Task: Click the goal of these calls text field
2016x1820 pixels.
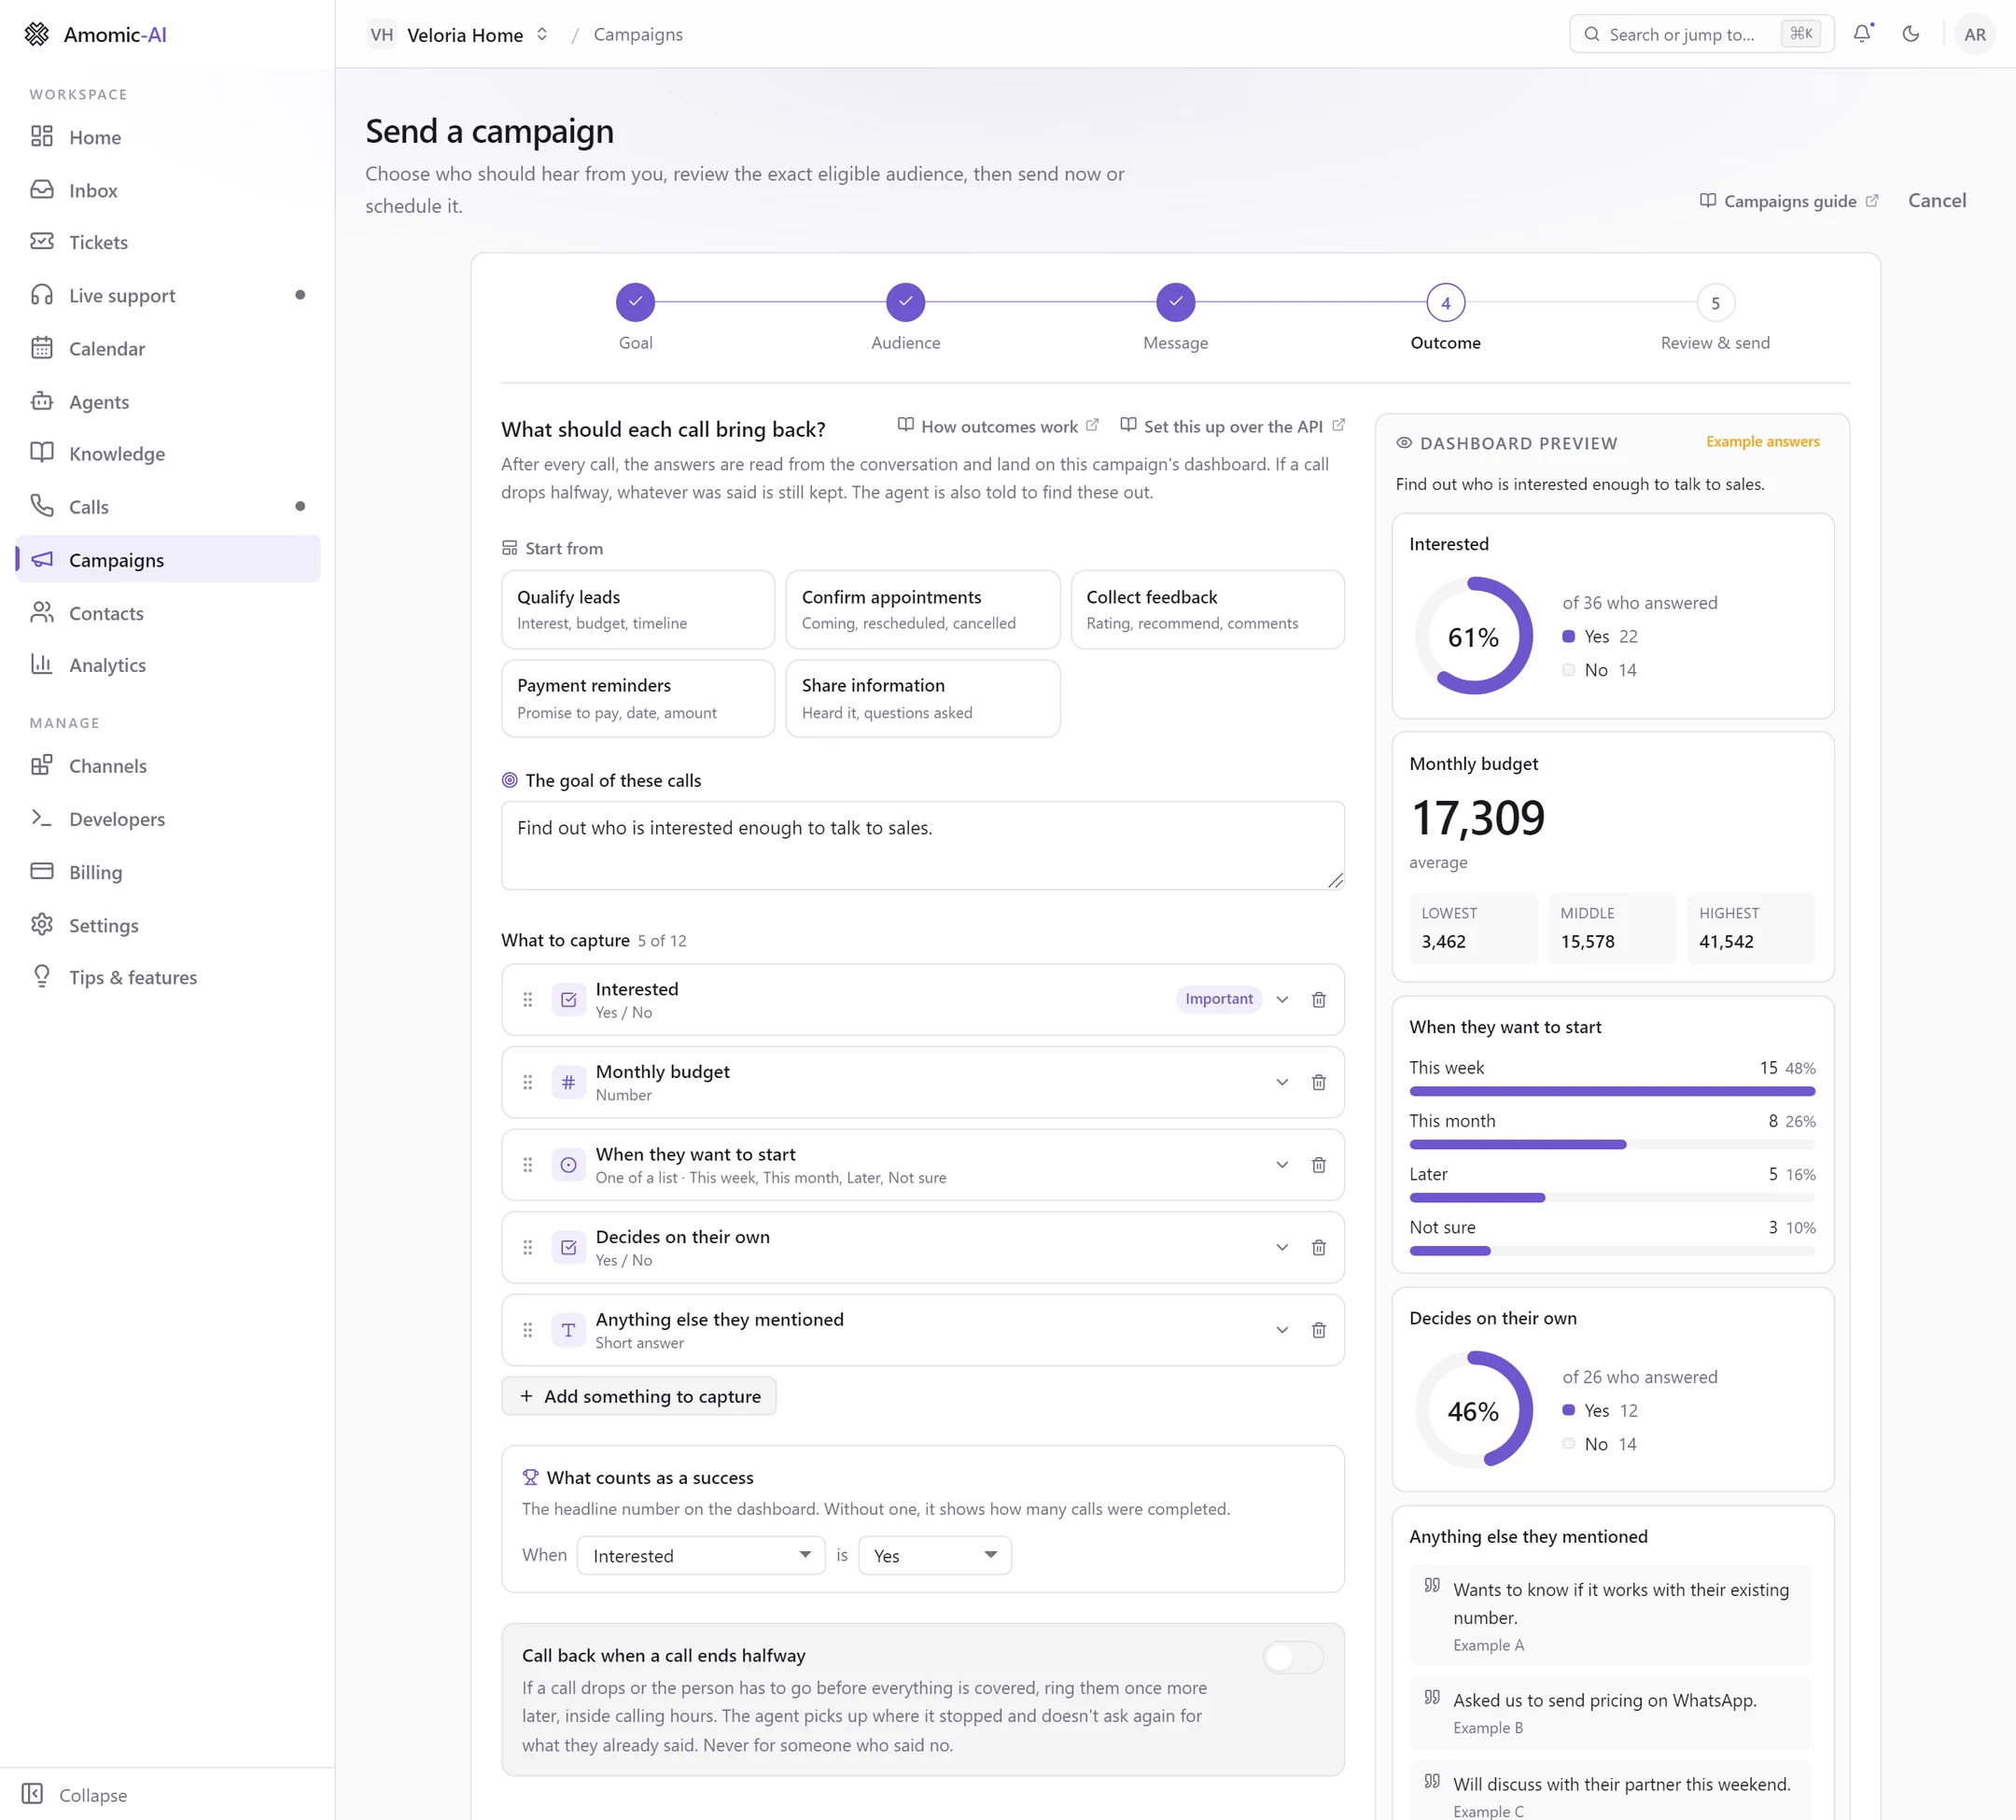Action: 922,845
